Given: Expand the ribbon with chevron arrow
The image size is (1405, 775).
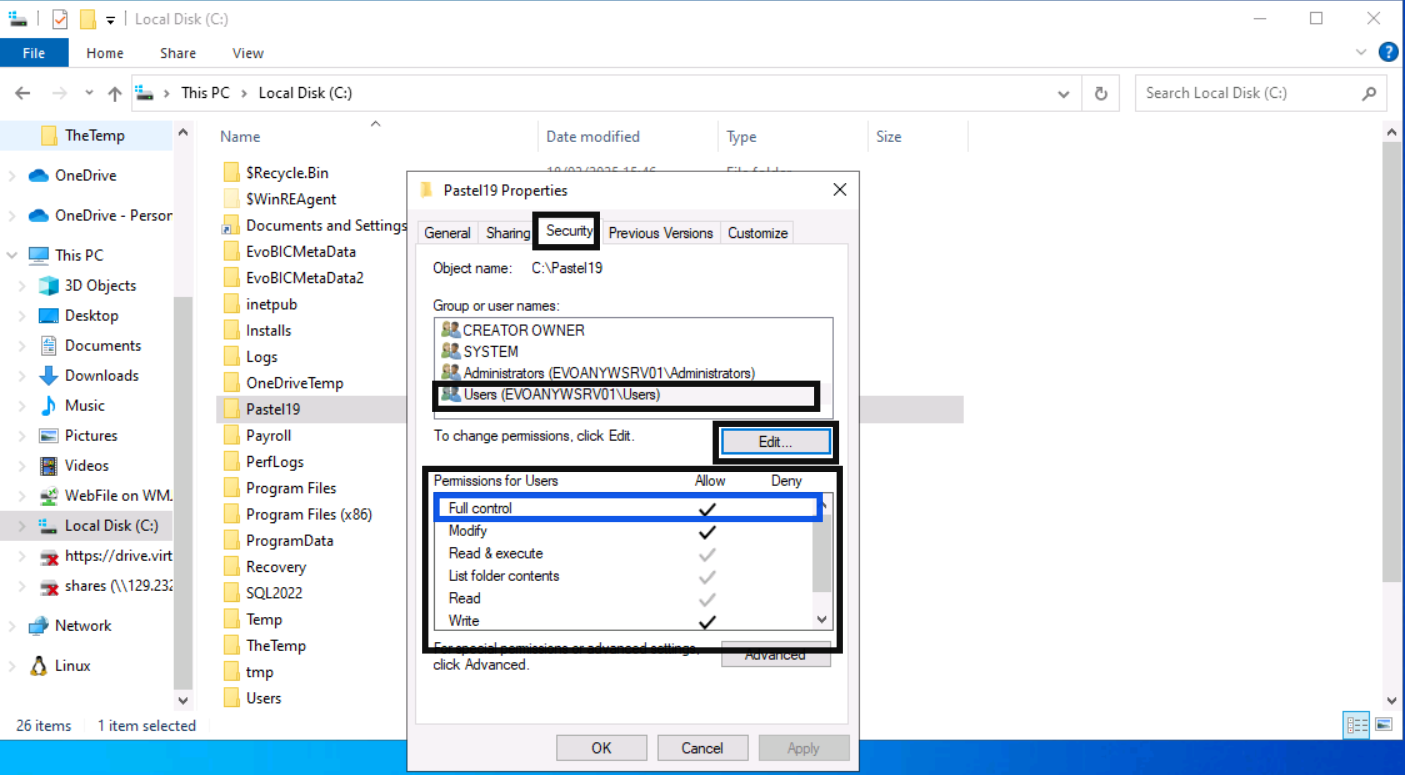Looking at the screenshot, I should [1361, 52].
